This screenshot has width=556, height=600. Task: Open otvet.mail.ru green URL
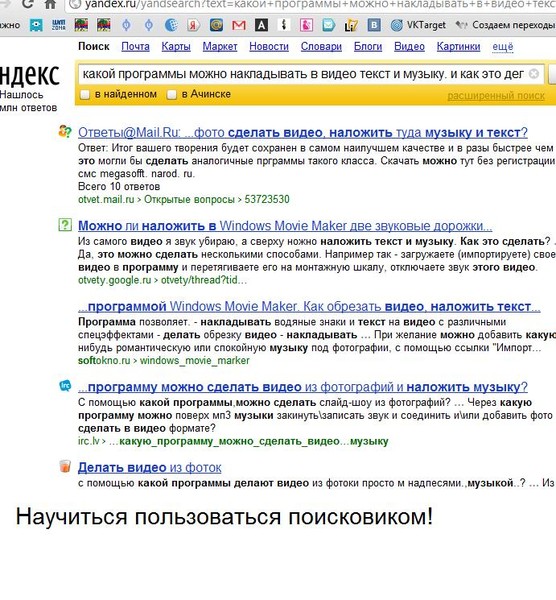(x=106, y=199)
